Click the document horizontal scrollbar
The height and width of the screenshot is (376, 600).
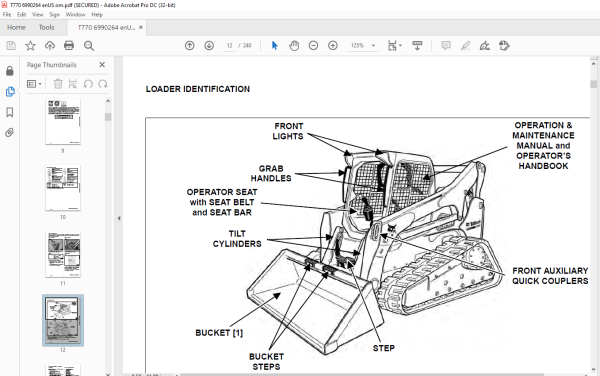(362, 374)
